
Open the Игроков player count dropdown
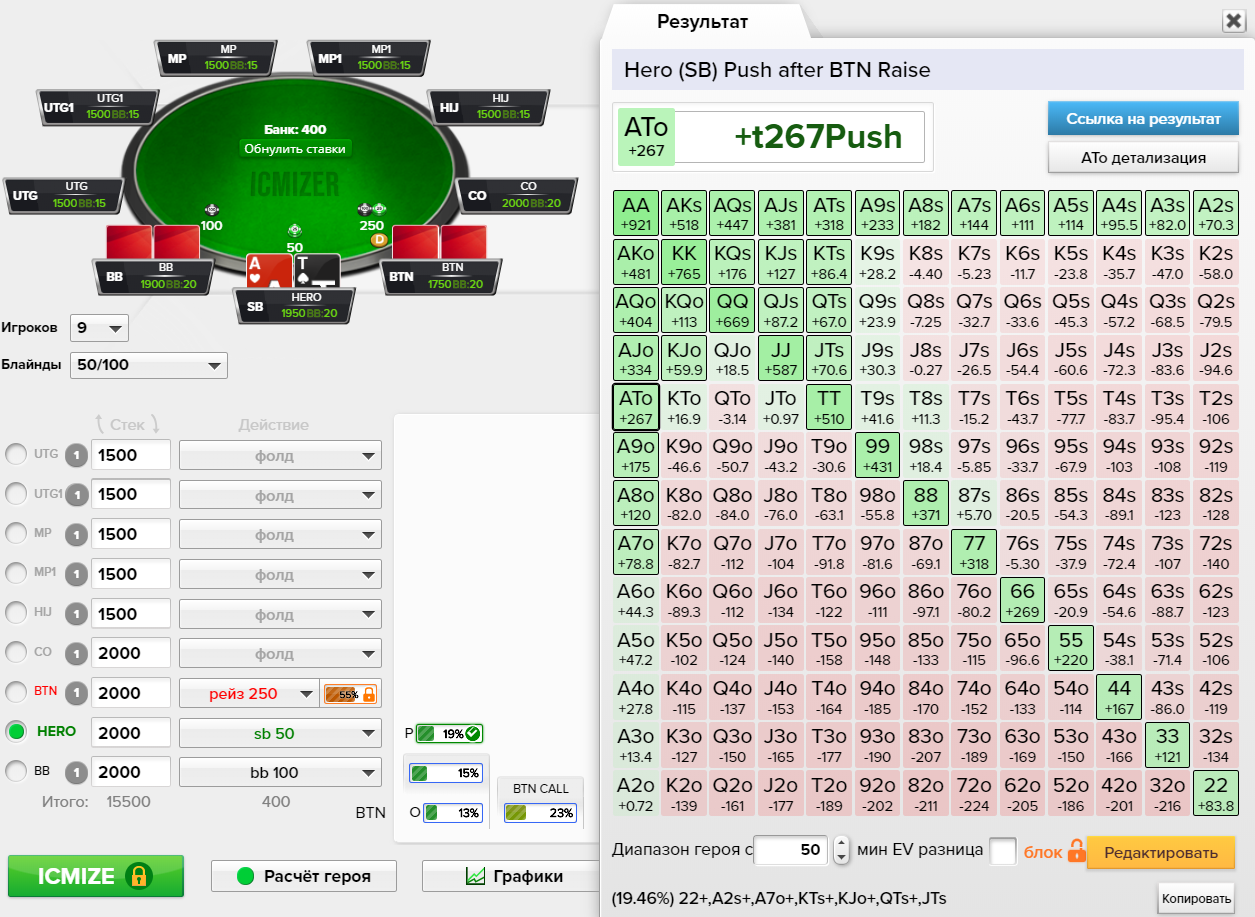100,328
